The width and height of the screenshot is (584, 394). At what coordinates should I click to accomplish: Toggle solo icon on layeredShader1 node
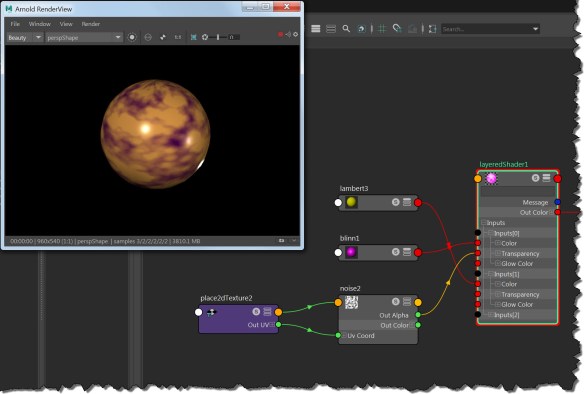click(535, 178)
